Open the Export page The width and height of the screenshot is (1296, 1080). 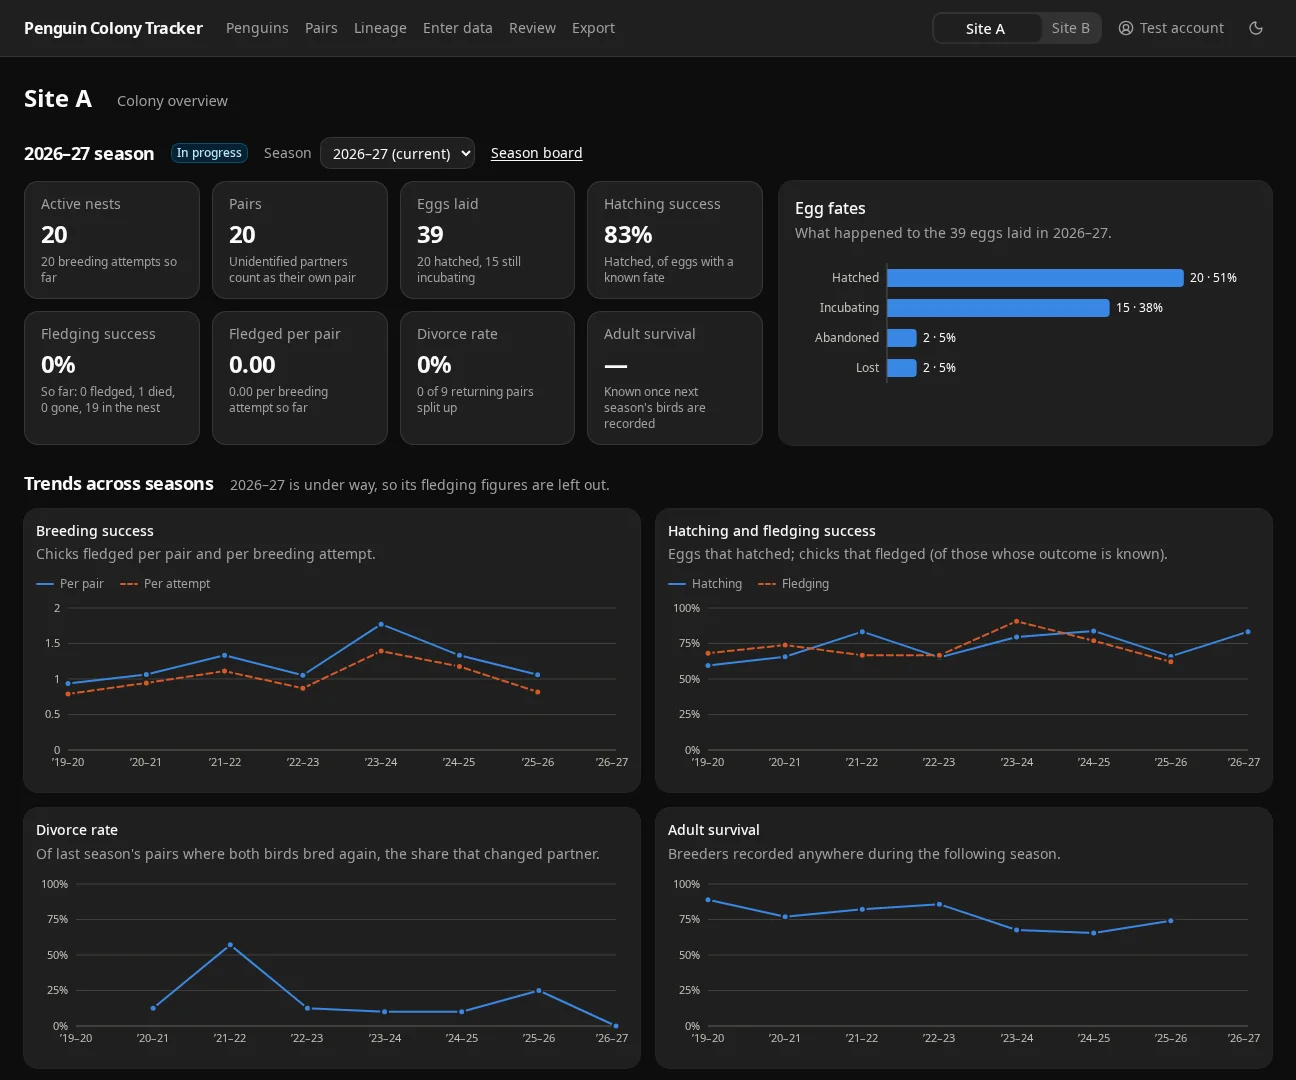(x=593, y=28)
